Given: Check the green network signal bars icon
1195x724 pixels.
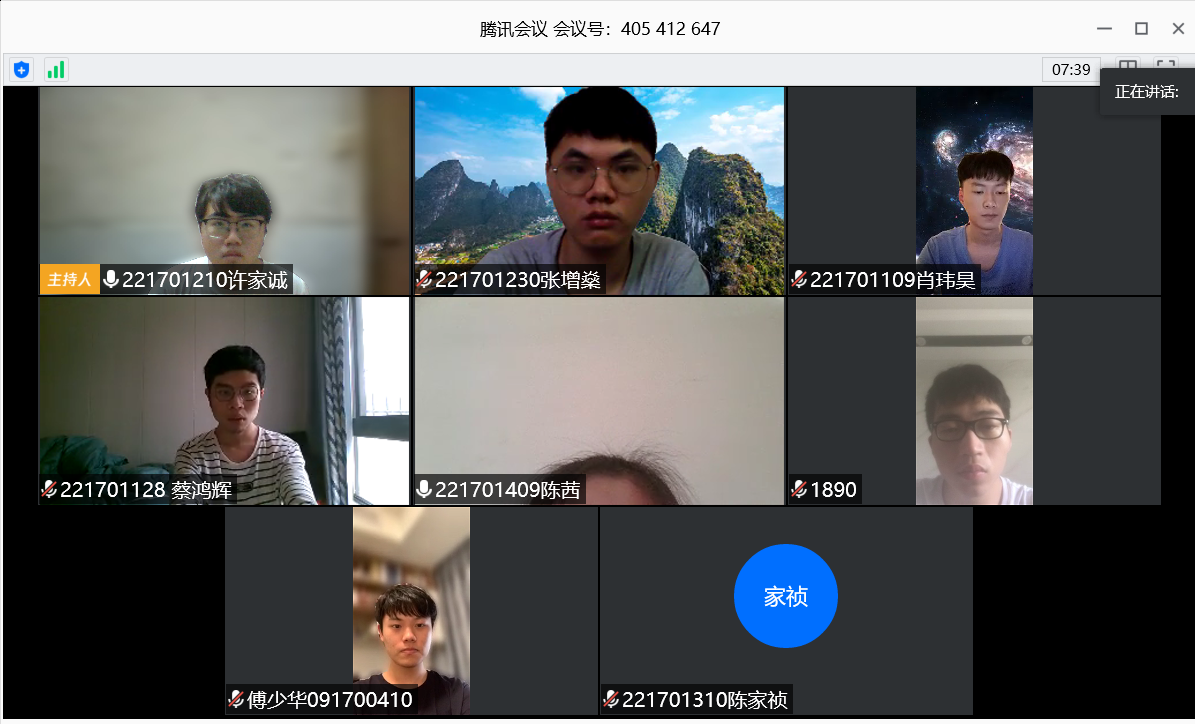Looking at the screenshot, I should click(56, 70).
